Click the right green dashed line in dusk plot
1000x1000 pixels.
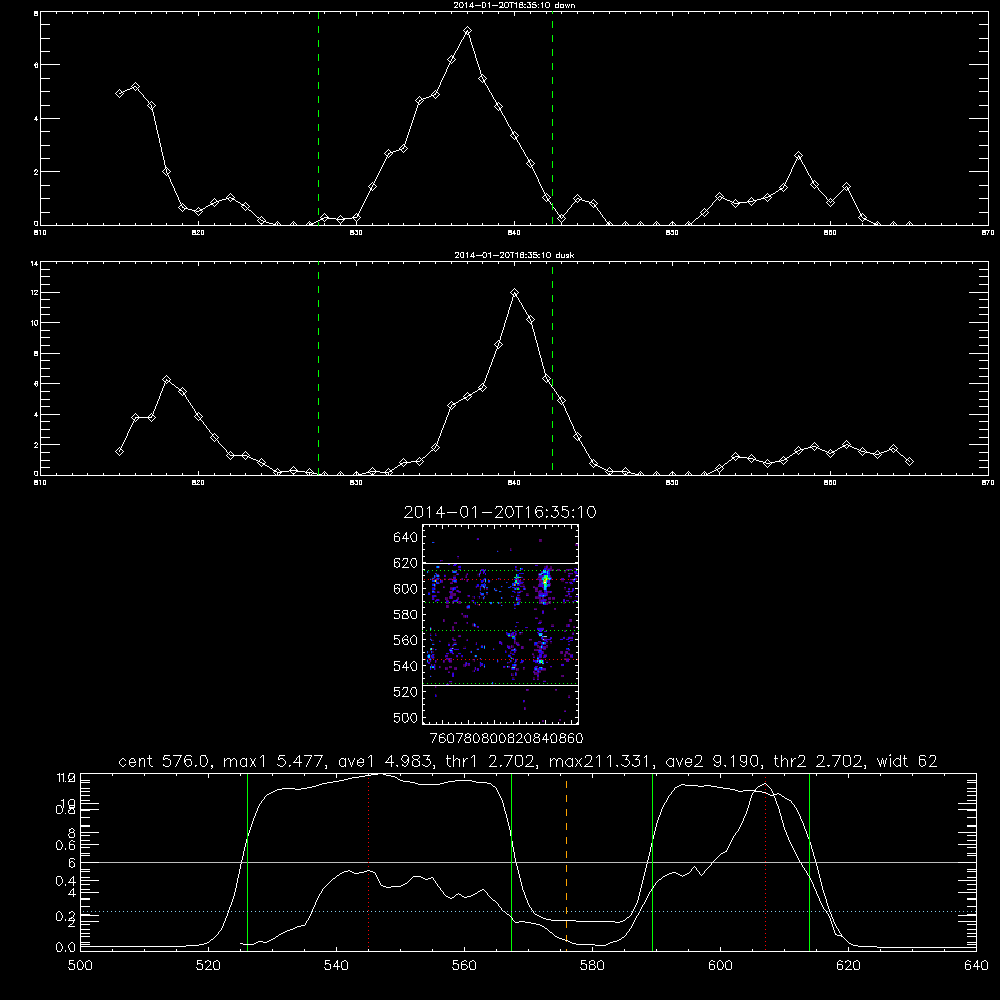(552, 368)
